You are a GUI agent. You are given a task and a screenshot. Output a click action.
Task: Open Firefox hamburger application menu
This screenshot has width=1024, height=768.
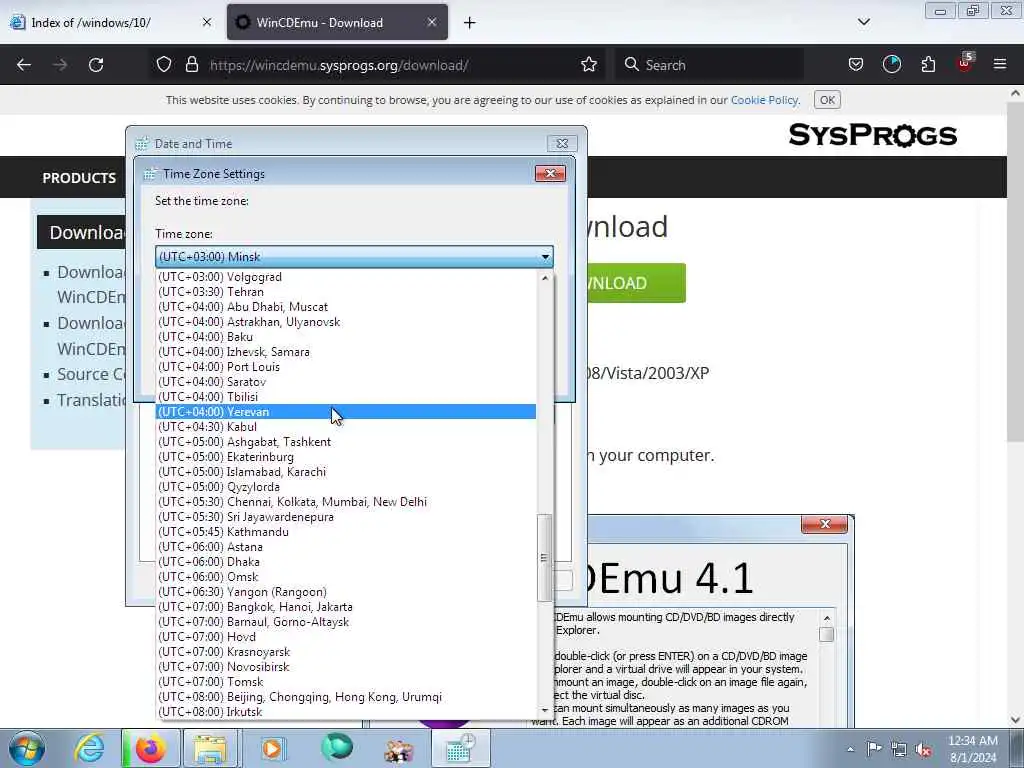(1000, 65)
